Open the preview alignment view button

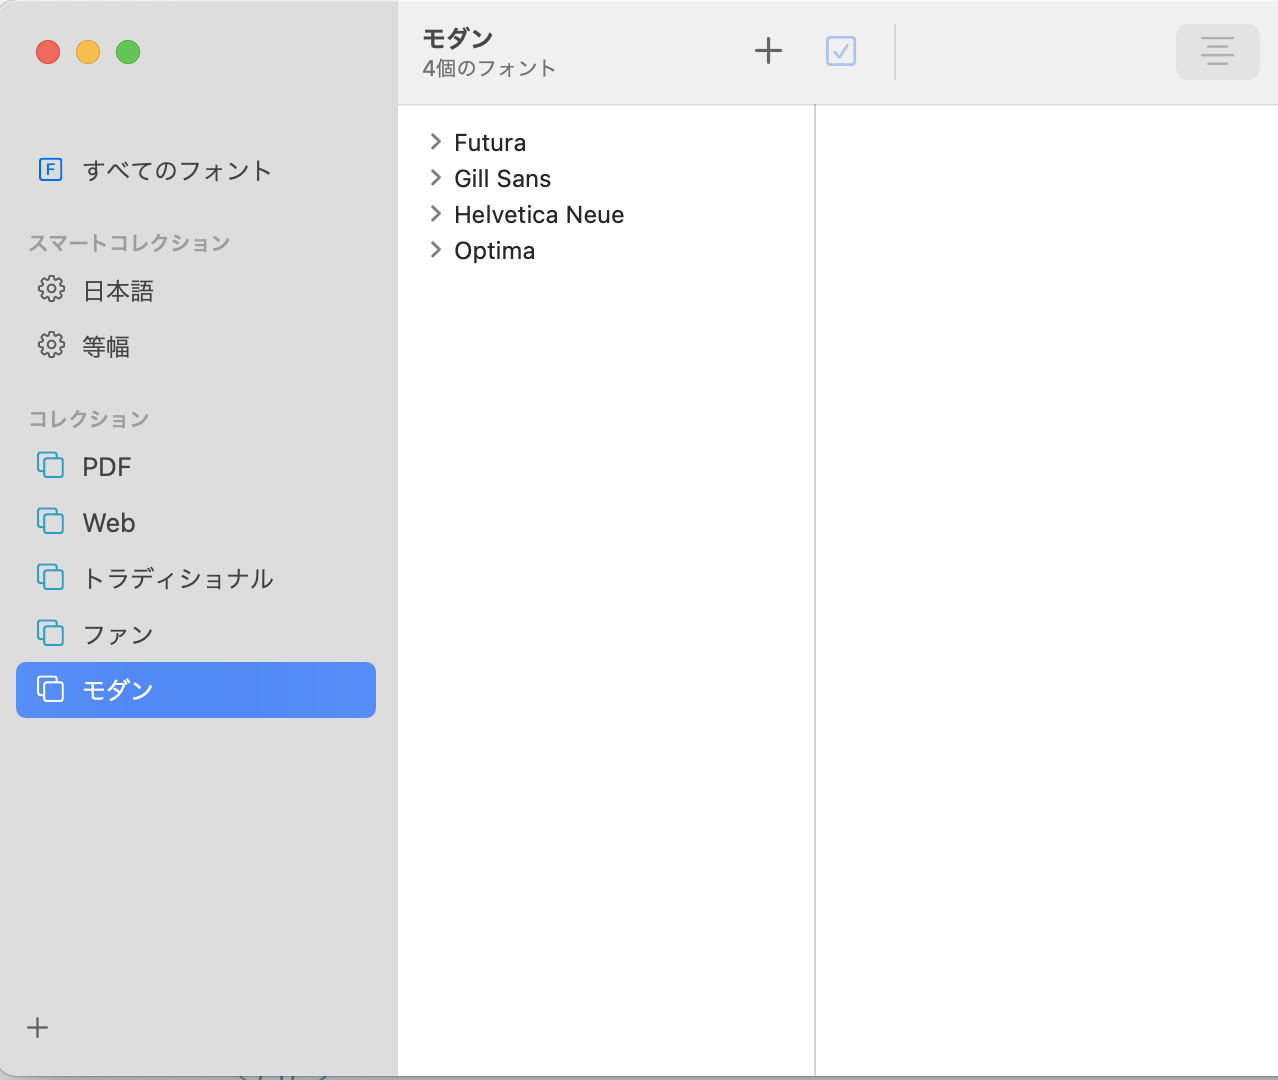[x=1217, y=51]
